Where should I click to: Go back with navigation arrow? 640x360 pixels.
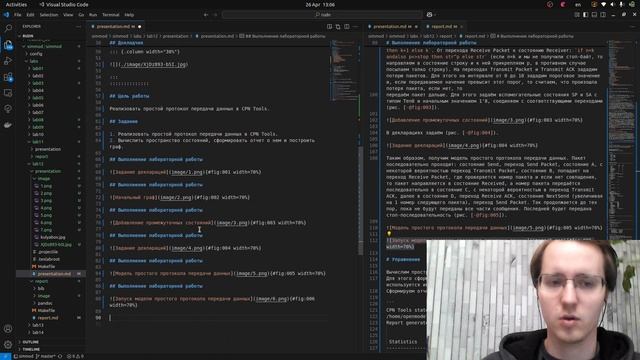(206, 15)
